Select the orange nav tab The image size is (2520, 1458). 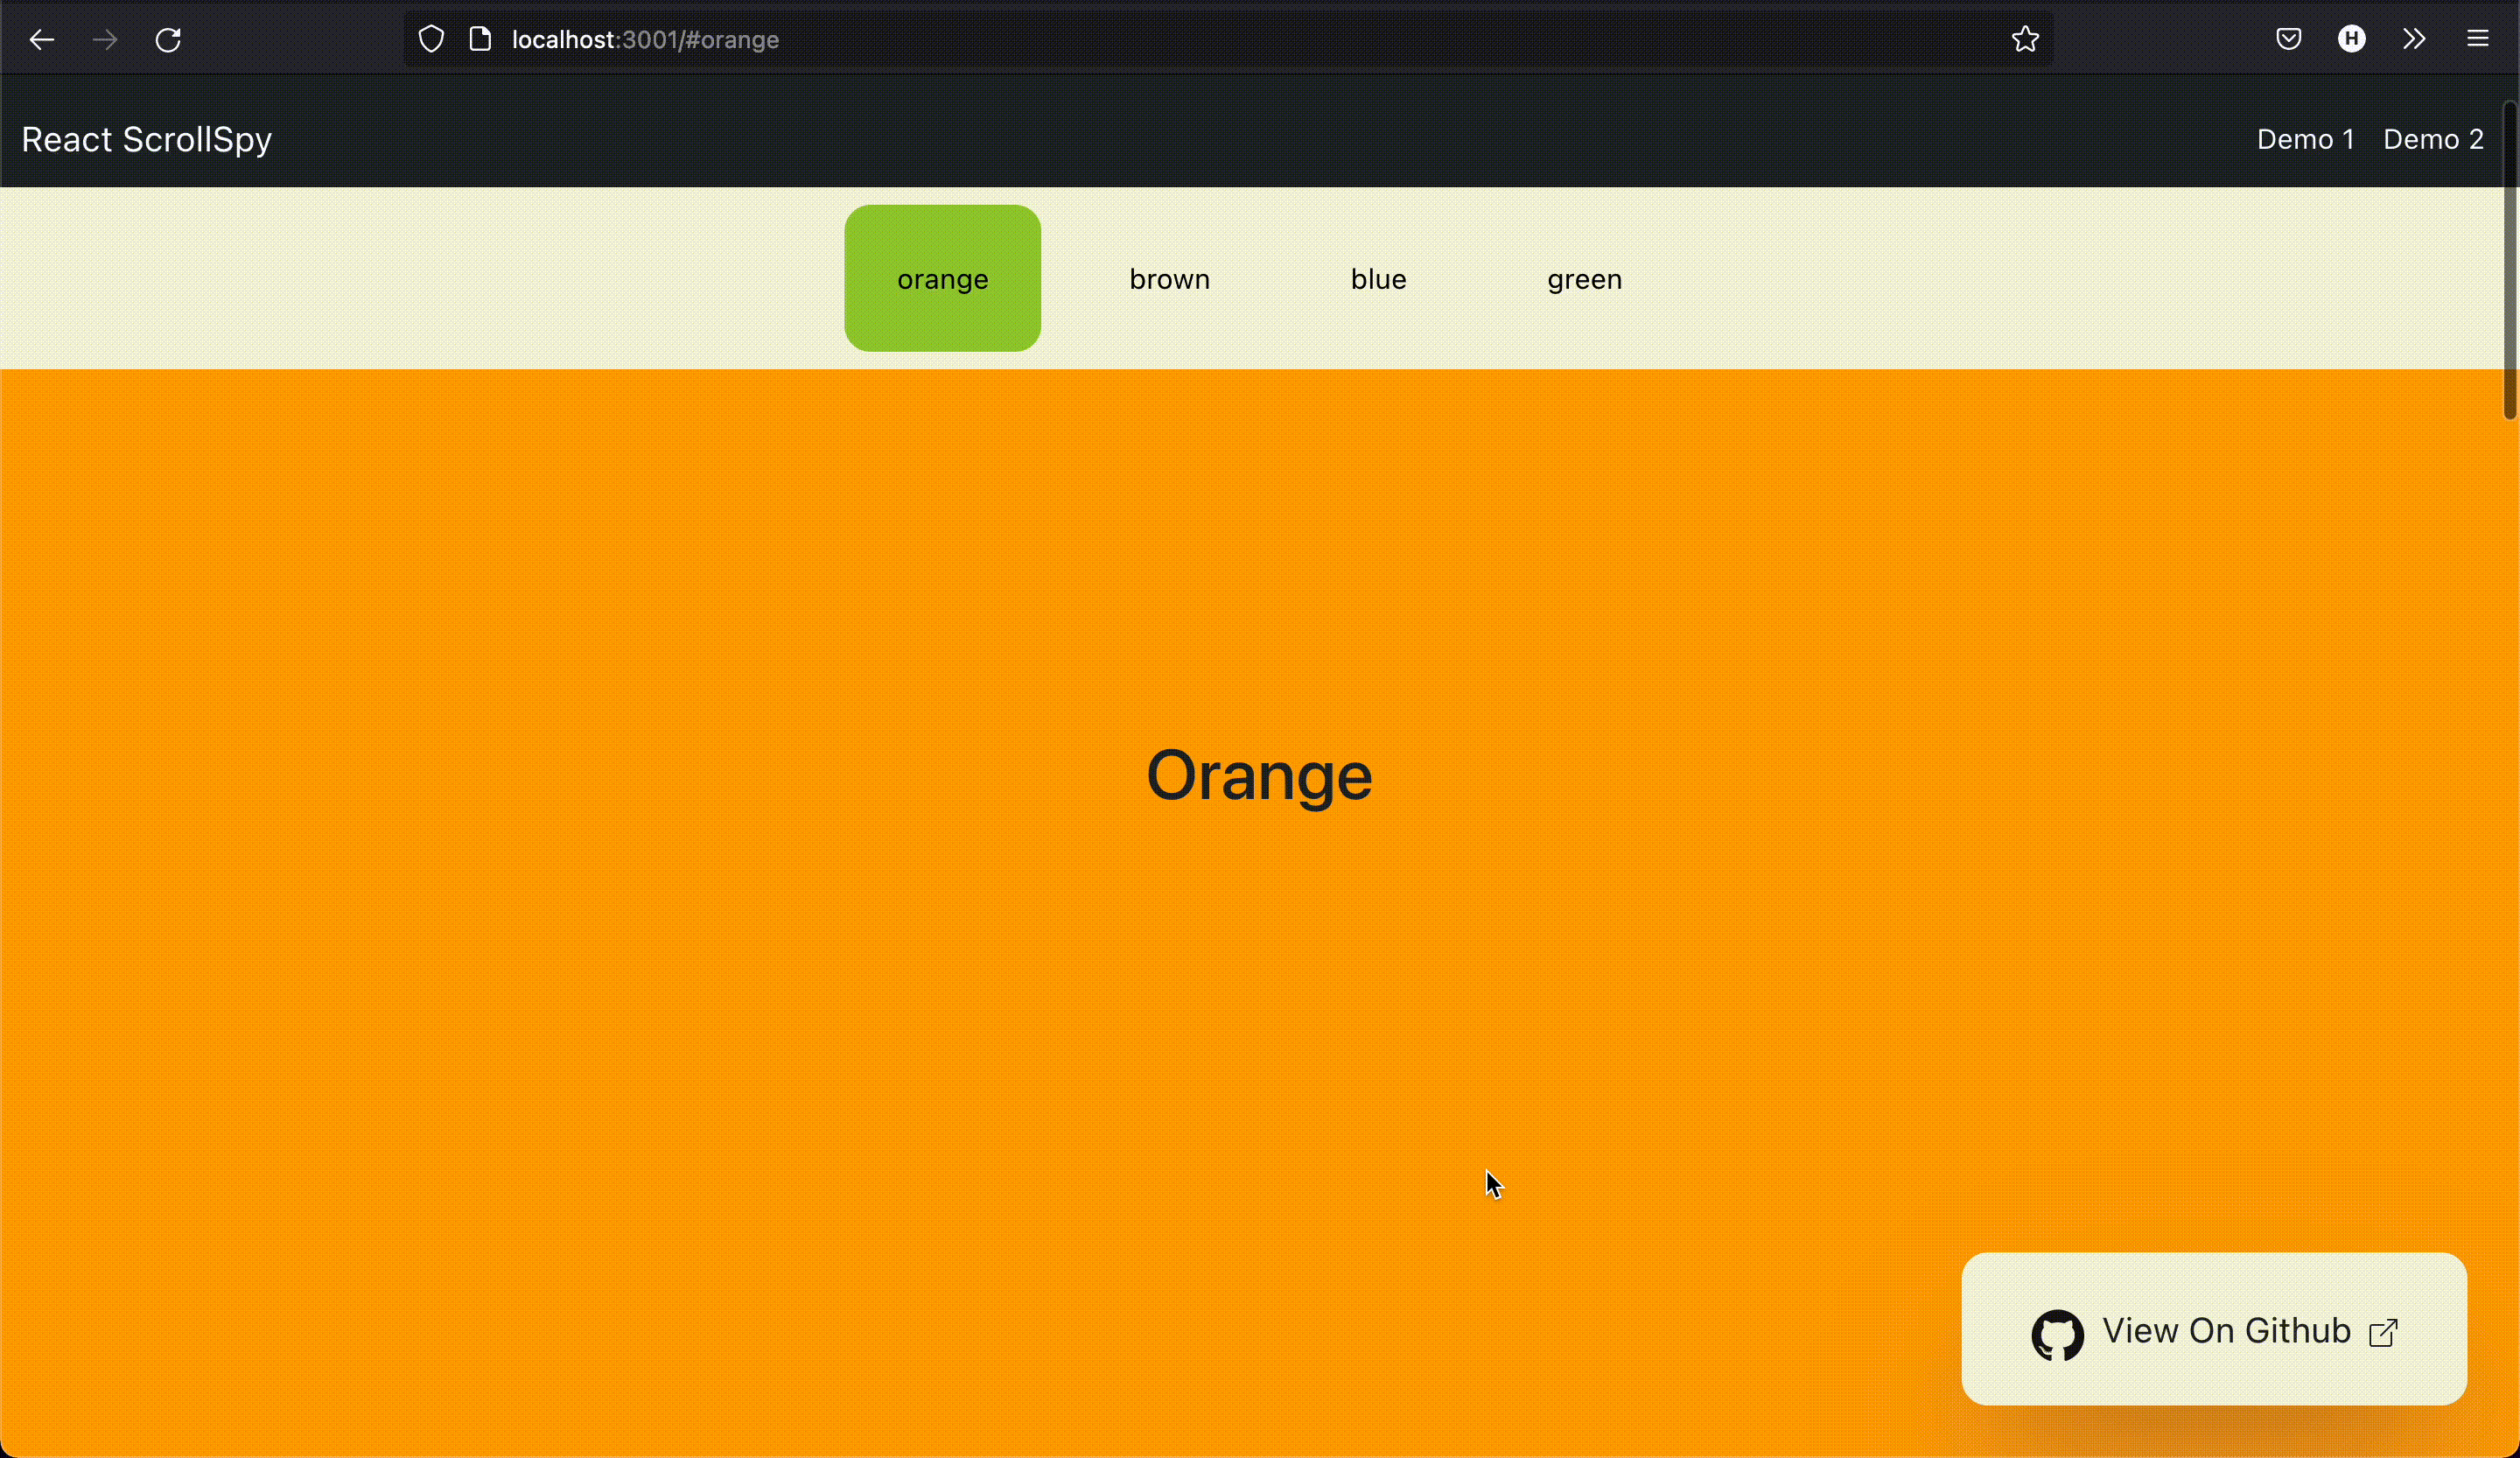click(942, 279)
